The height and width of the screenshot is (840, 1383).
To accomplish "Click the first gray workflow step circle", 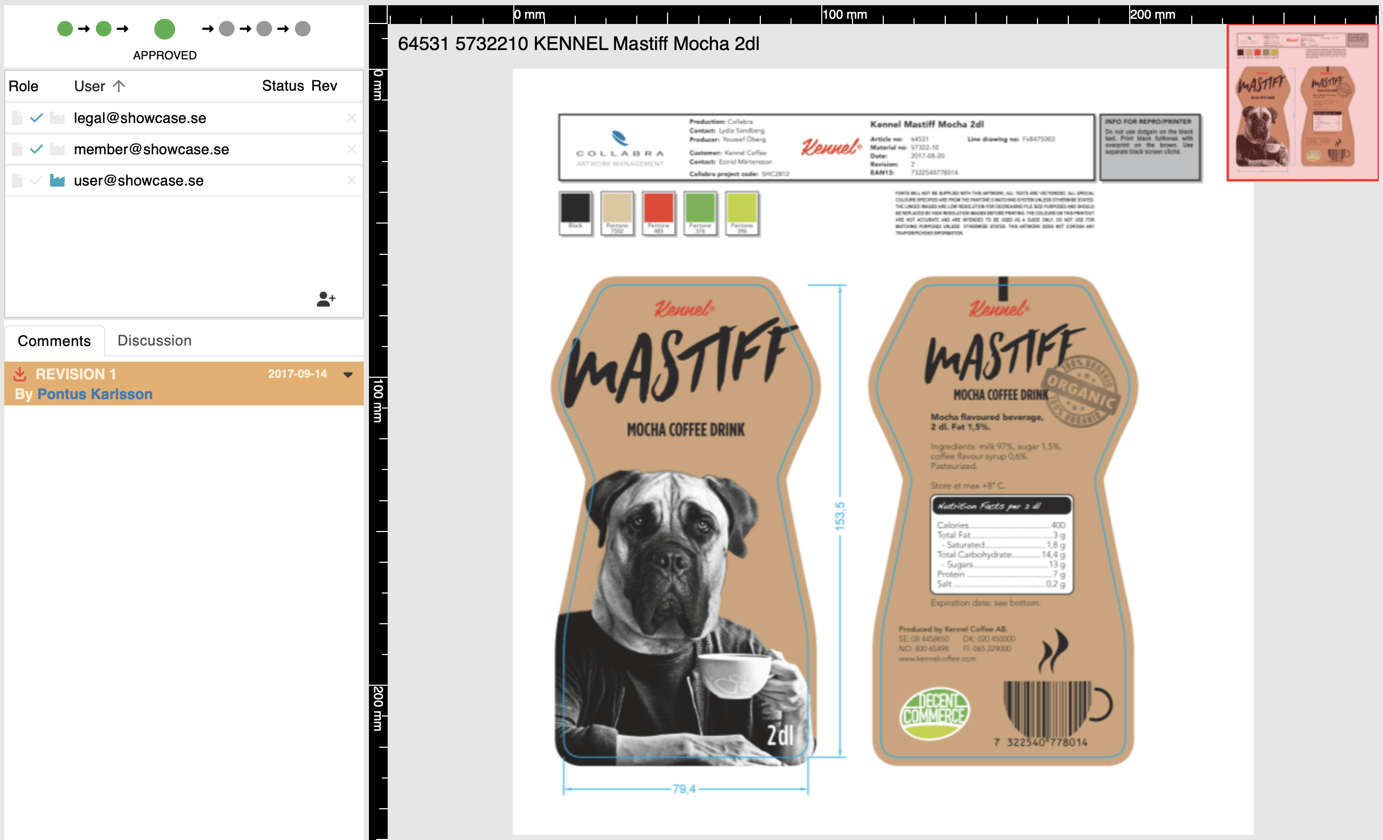I will (227, 28).
